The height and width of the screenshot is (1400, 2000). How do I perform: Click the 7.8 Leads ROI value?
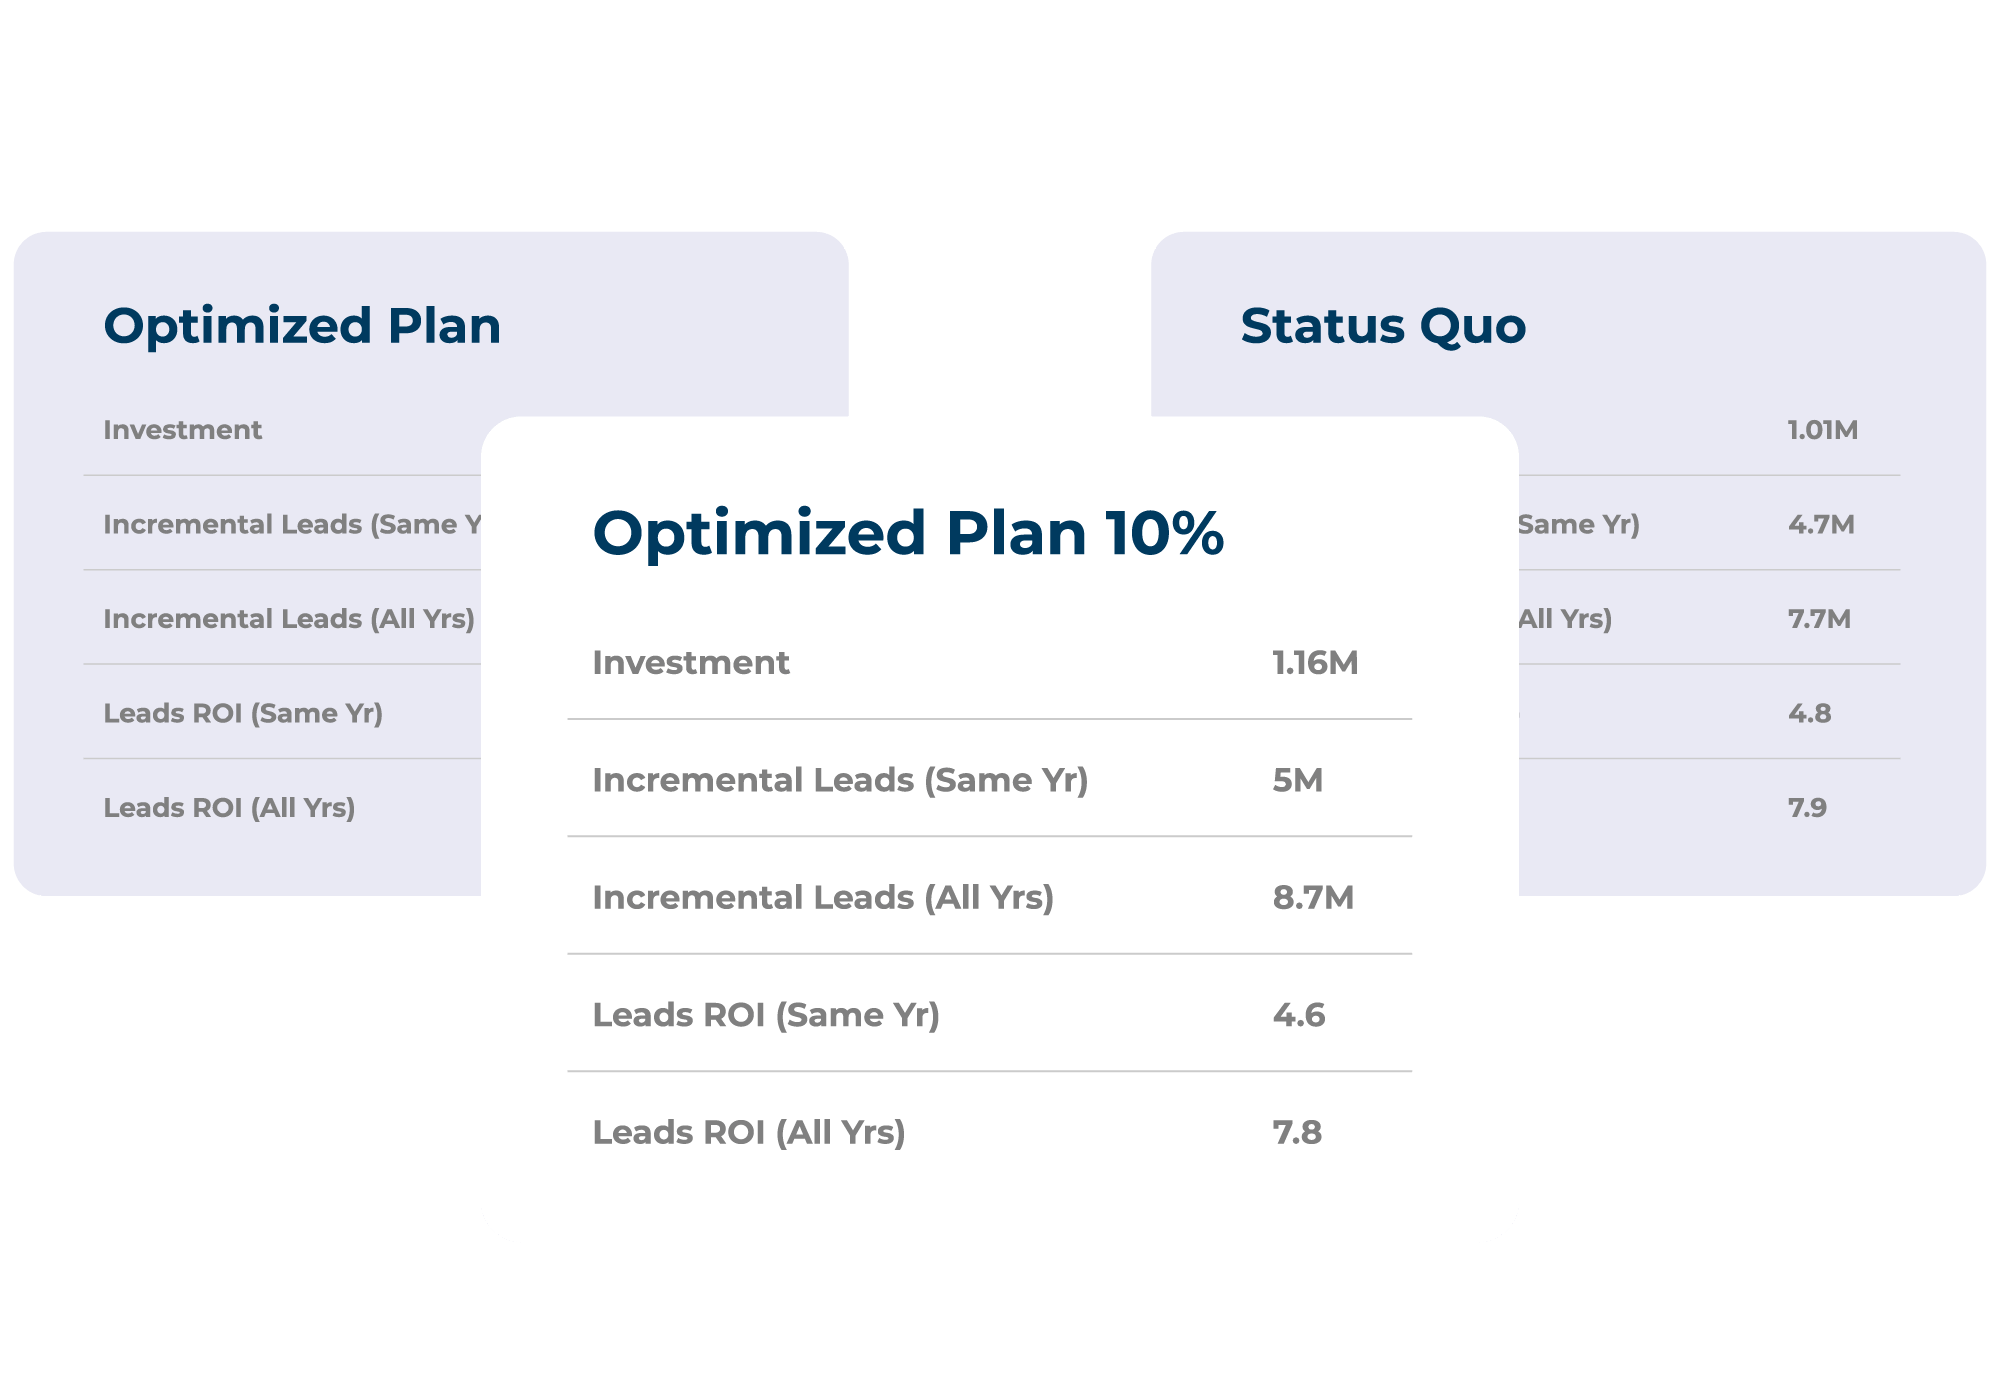pos(1297,1133)
